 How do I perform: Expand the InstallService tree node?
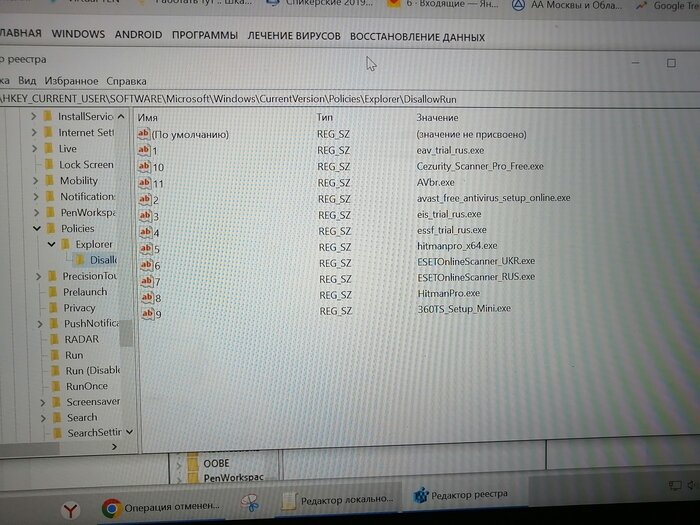tap(33, 116)
